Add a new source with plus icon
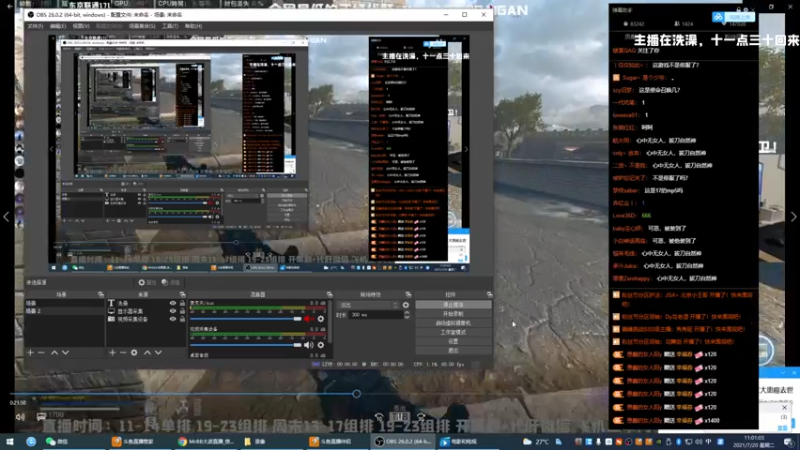Image resolution: width=800 pixels, height=450 pixels. pos(112,353)
